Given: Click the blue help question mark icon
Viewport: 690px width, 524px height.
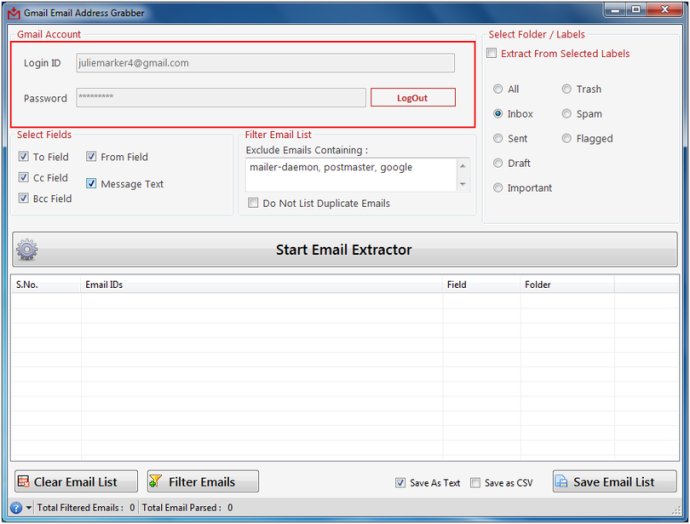Looking at the screenshot, I should [16, 508].
